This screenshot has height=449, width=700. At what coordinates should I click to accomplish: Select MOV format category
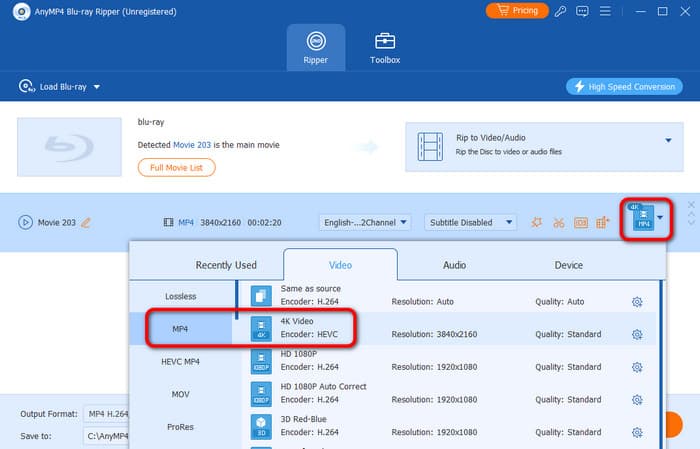181,394
